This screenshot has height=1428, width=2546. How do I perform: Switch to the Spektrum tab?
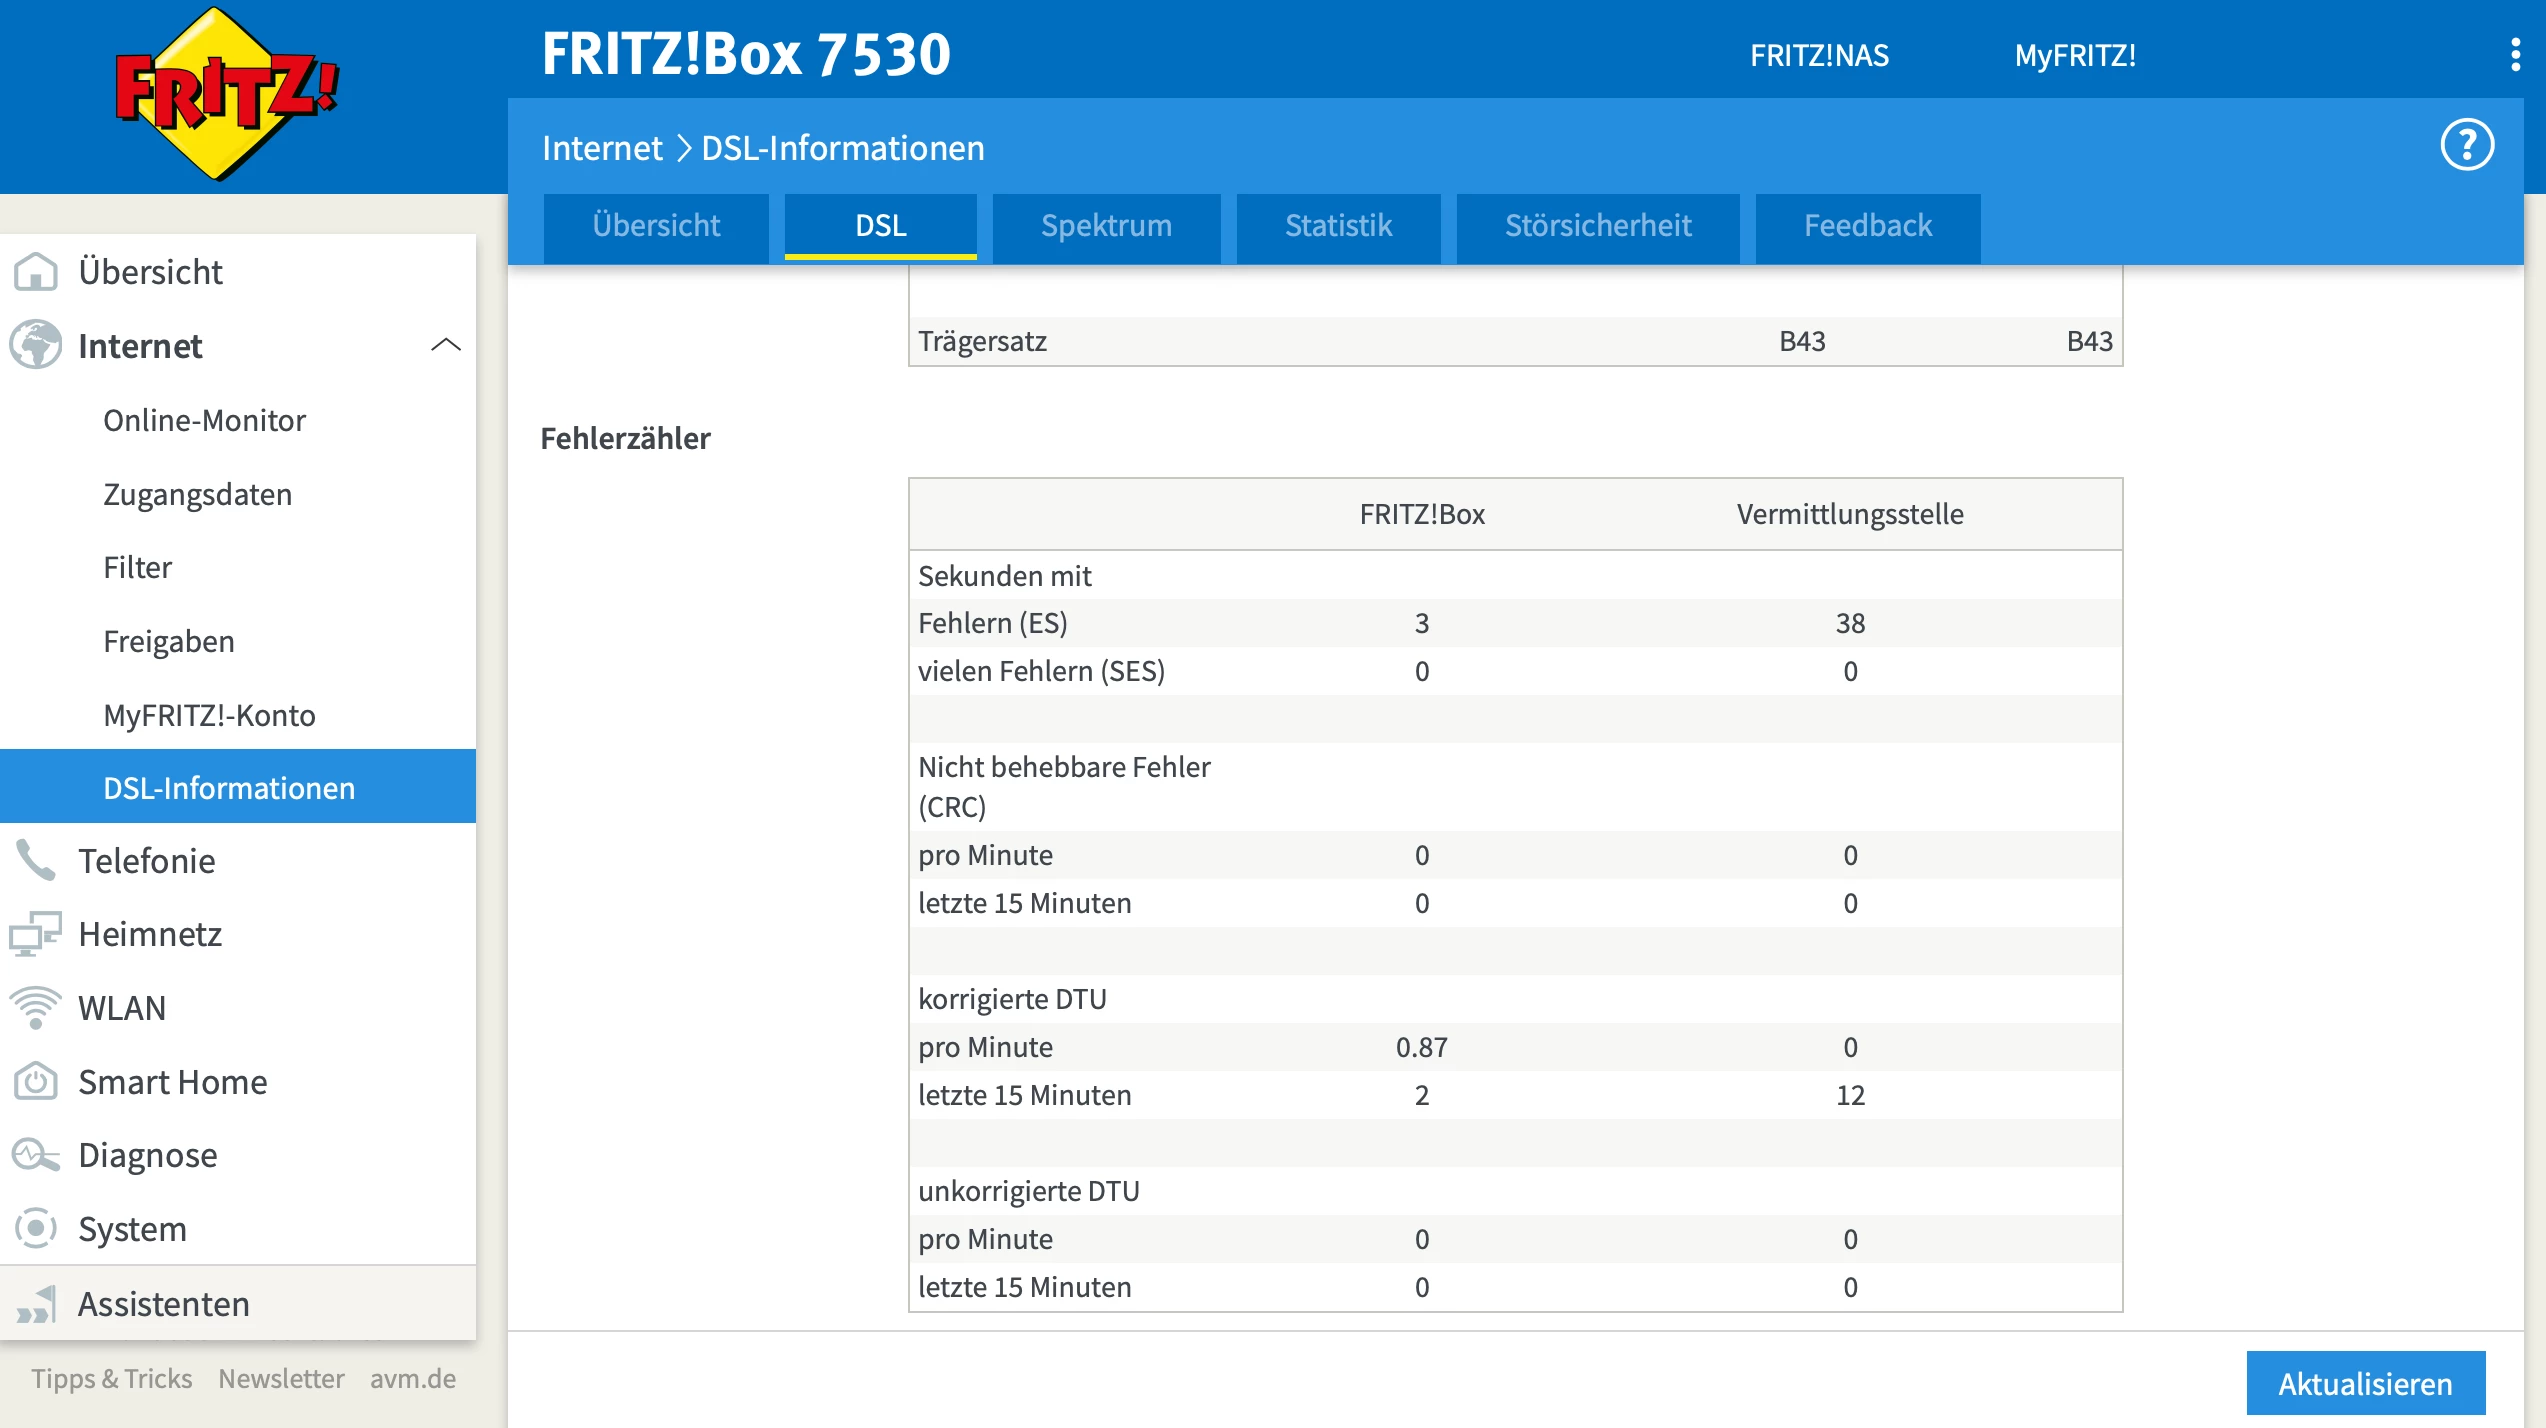click(1106, 226)
